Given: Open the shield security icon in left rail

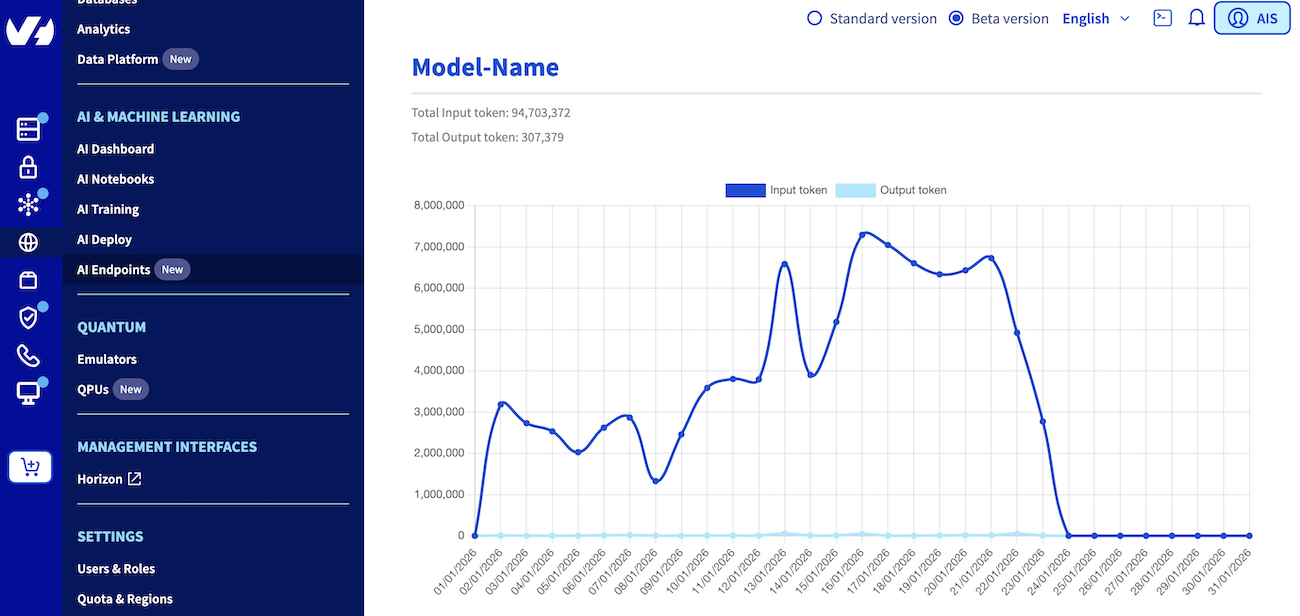Looking at the screenshot, I should pyautogui.click(x=30, y=317).
